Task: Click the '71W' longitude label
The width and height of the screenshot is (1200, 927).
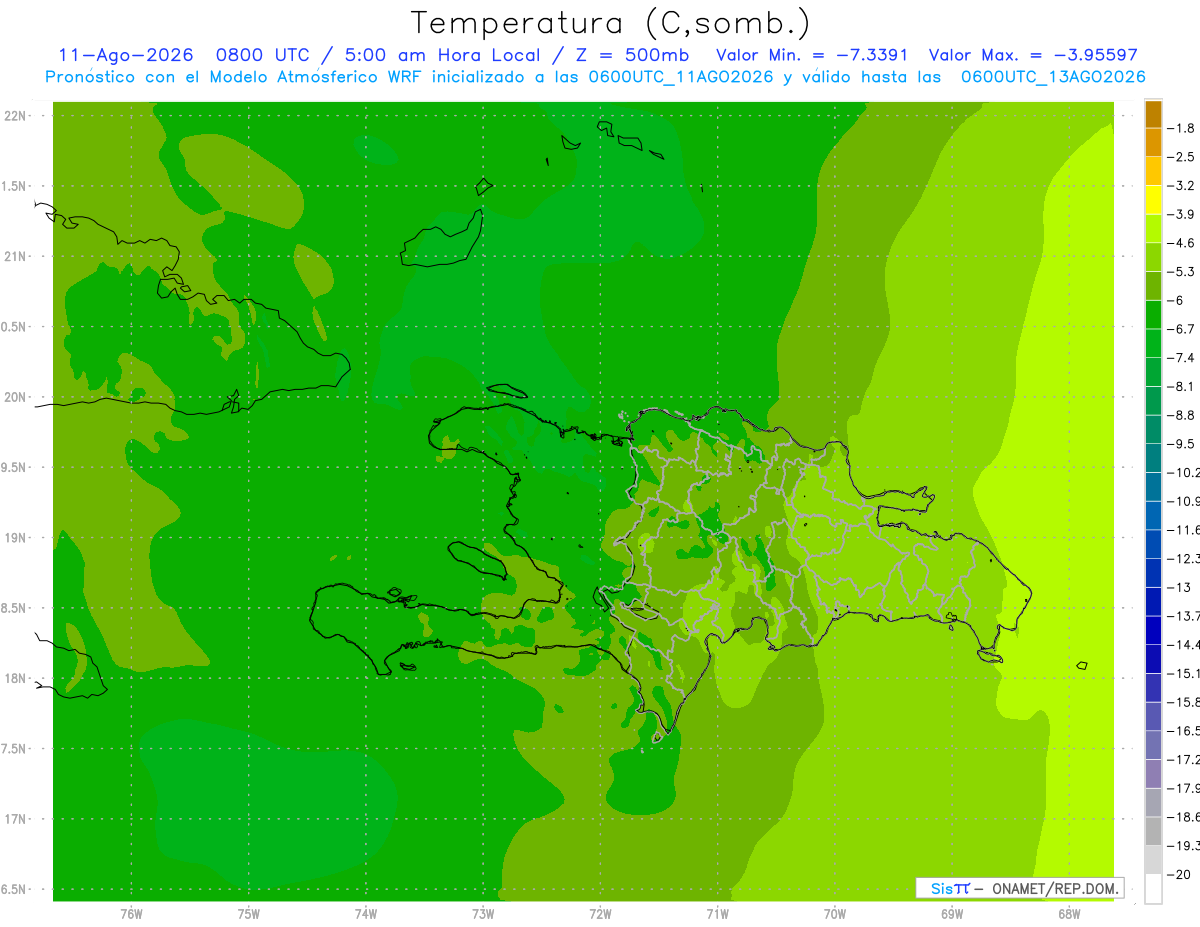Action: pos(718,914)
